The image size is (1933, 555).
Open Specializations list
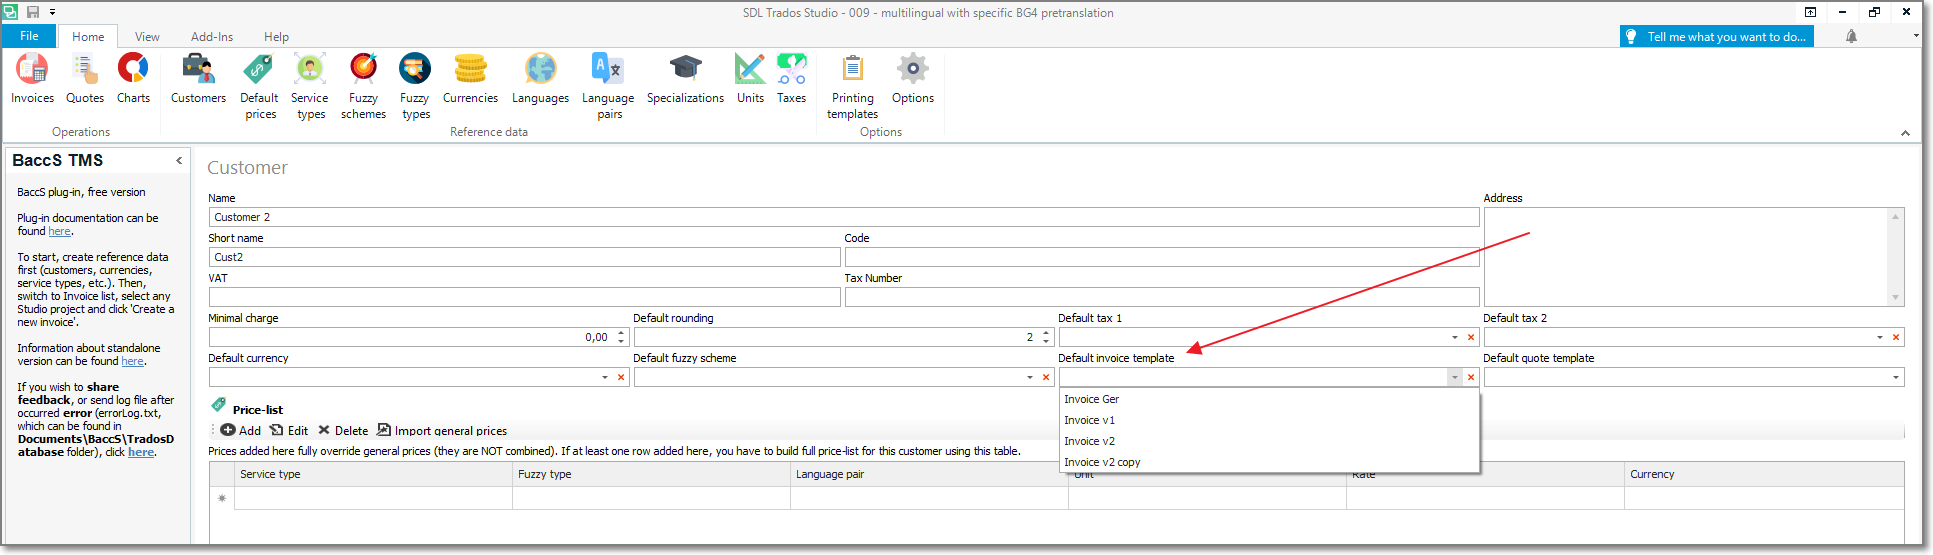point(685,78)
